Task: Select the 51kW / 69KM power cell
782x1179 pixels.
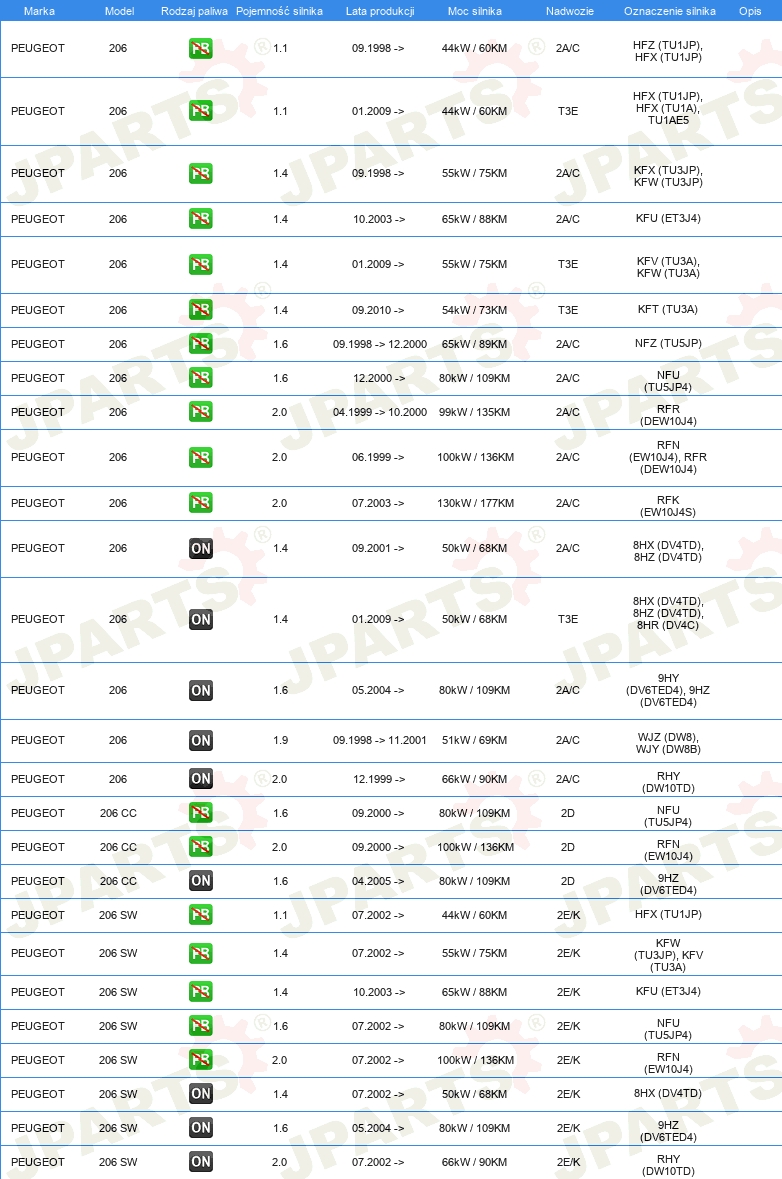Action: [474, 740]
